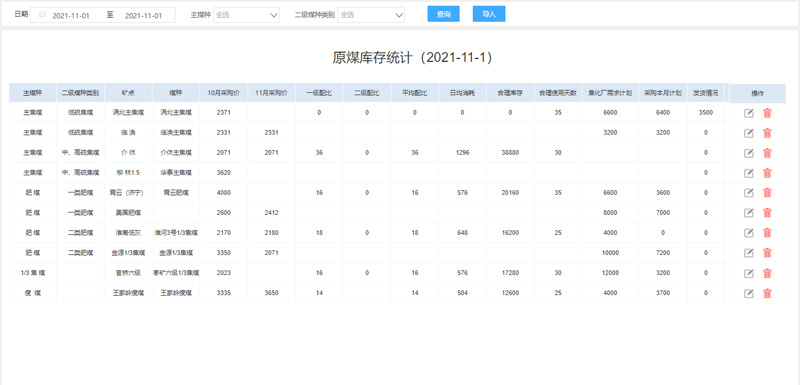Open calendar icon in date field

42,15
